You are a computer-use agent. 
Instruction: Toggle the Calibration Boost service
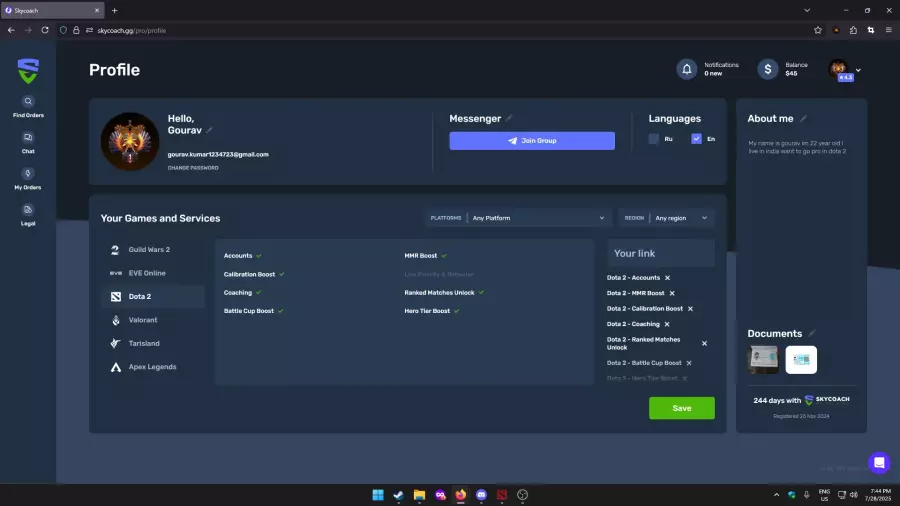point(254,274)
